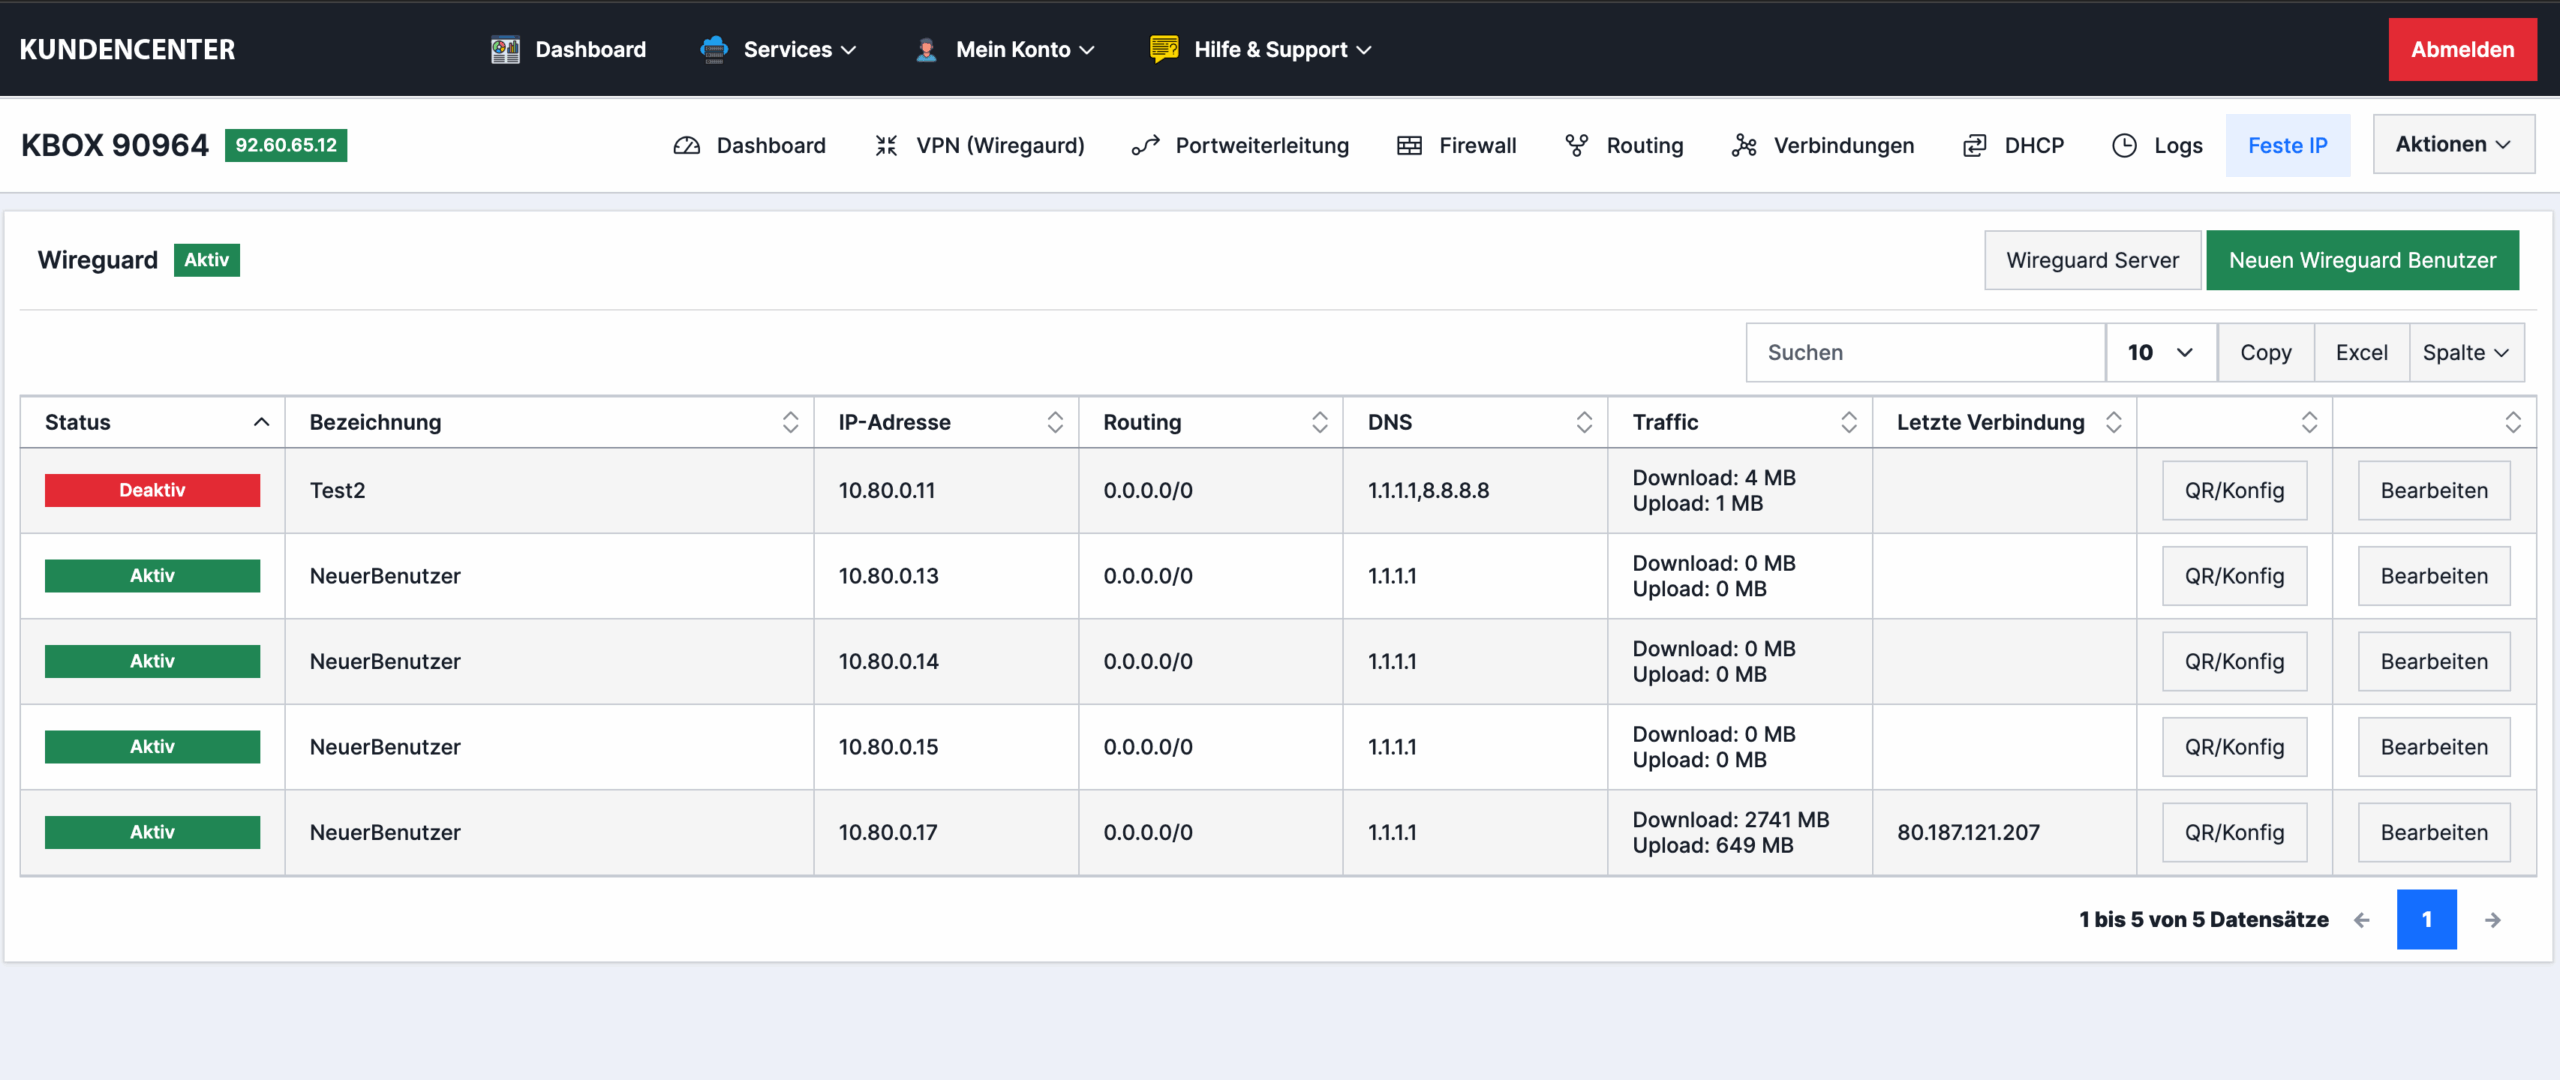Click into the Suchen search field
The image size is (2560, 1080).
pos(1925,352)
